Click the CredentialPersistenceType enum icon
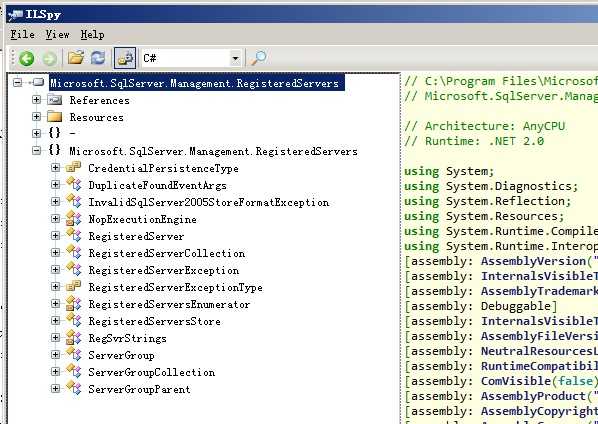This screenshot has height=424, width=598. click(x=73, y=167)
